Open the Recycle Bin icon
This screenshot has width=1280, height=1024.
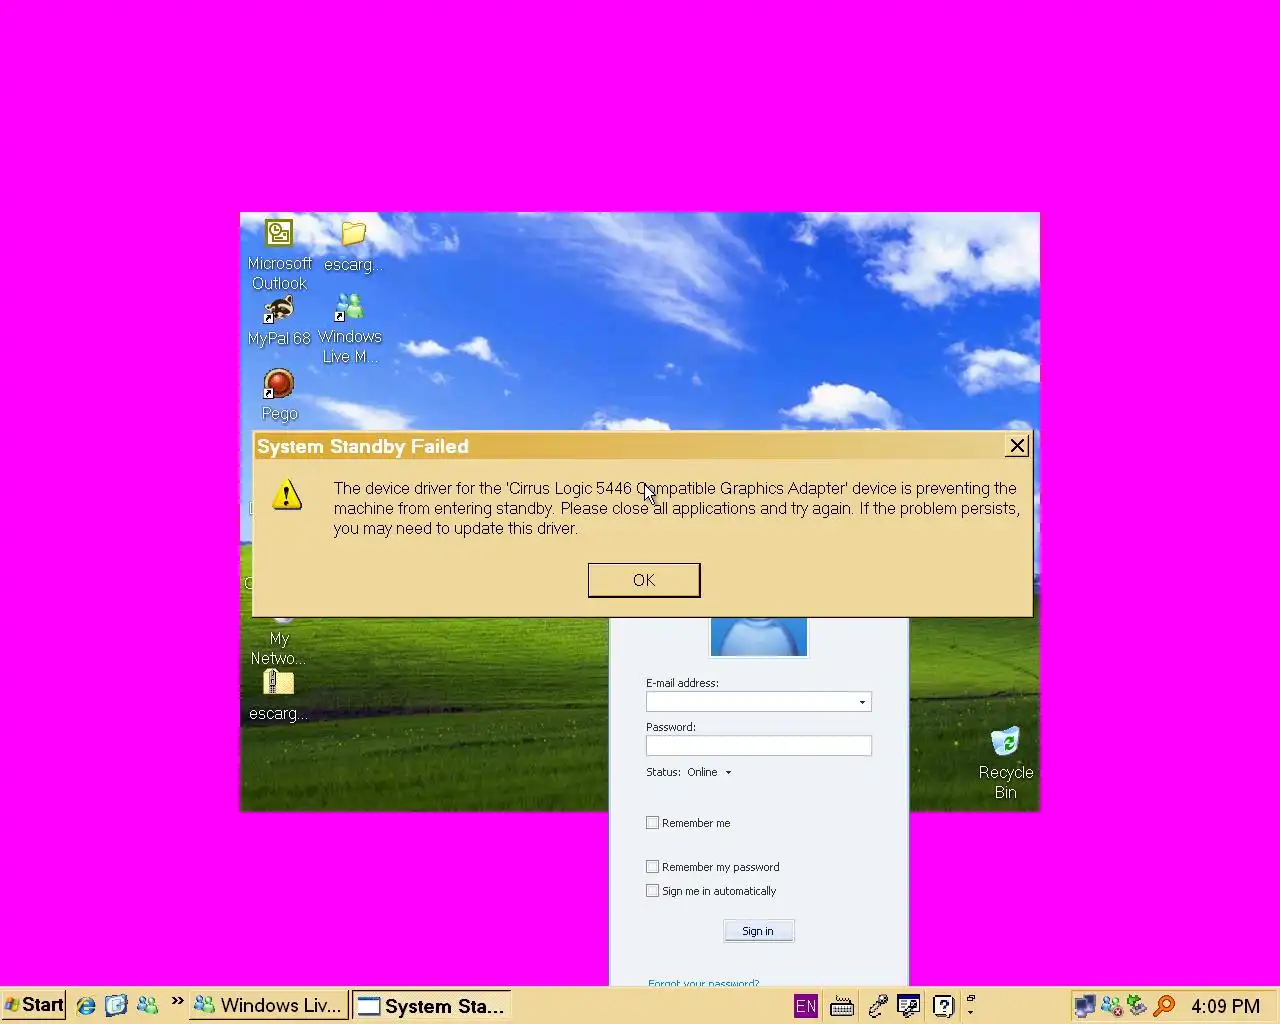pos(1005,763)
